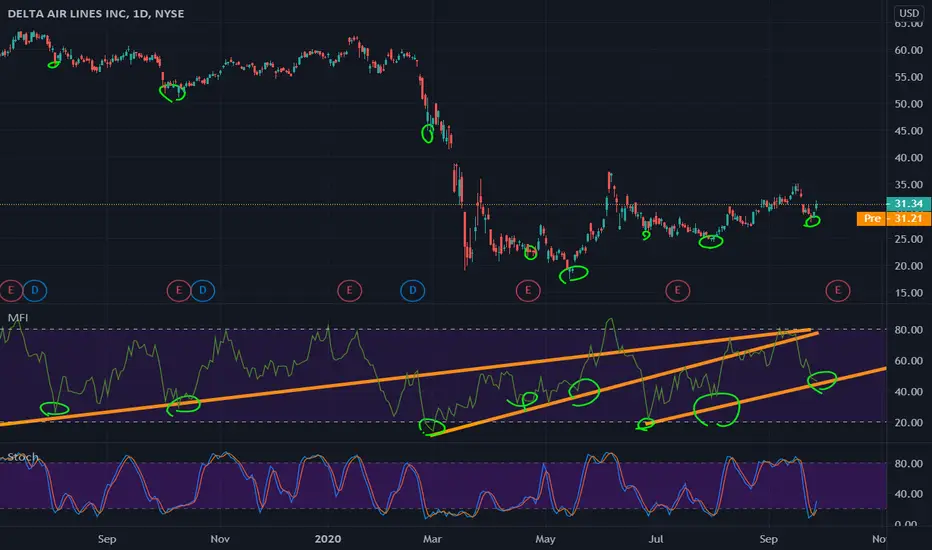The image size is (932, 550).
Task: Click the 20.00 level on MFI scale
Action: pyautogui.click(x=908, y=423)
